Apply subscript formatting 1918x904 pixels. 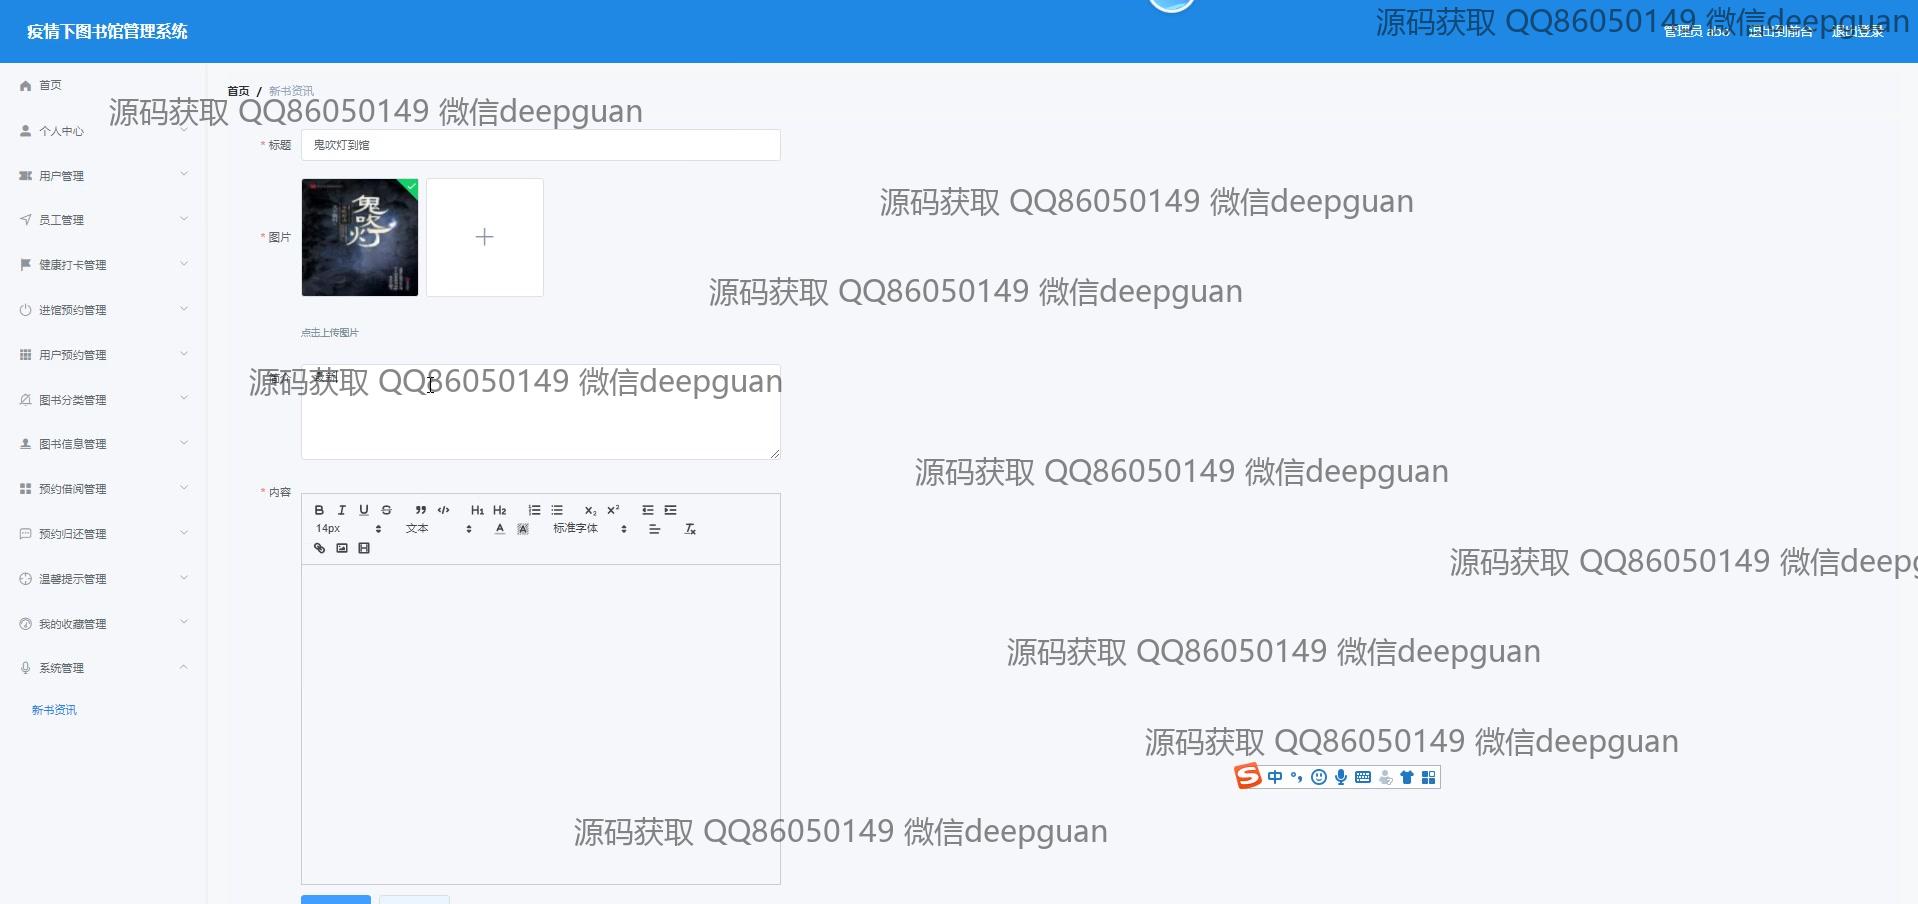click(591, 510)
